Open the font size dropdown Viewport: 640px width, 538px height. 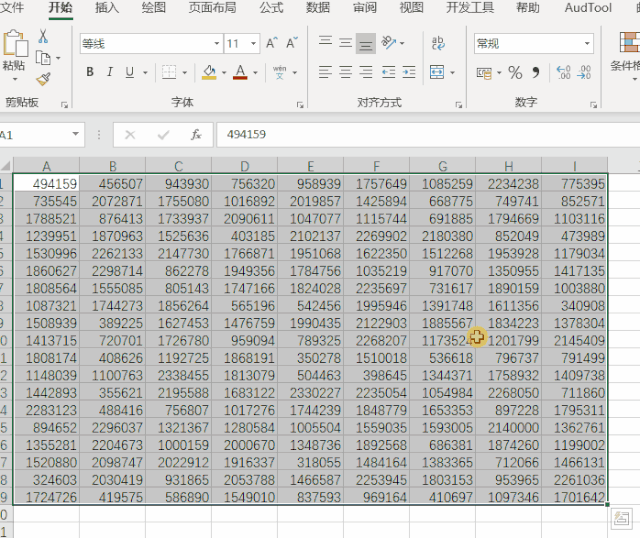(x=253, y=43)
